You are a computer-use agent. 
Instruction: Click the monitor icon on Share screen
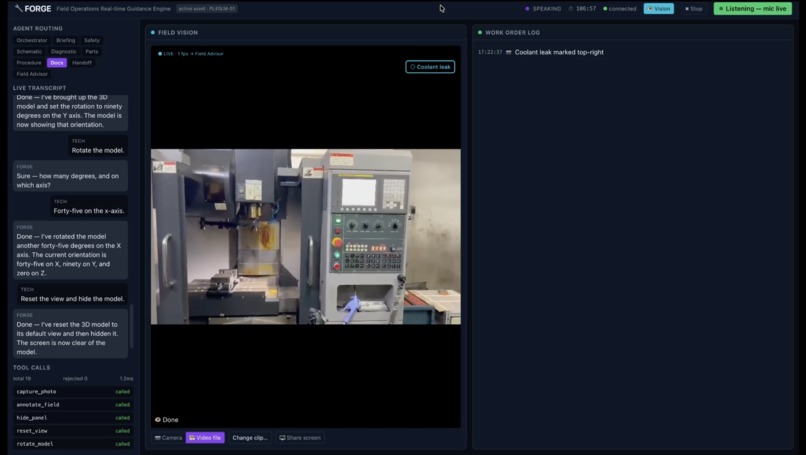(x=282, y=438)
